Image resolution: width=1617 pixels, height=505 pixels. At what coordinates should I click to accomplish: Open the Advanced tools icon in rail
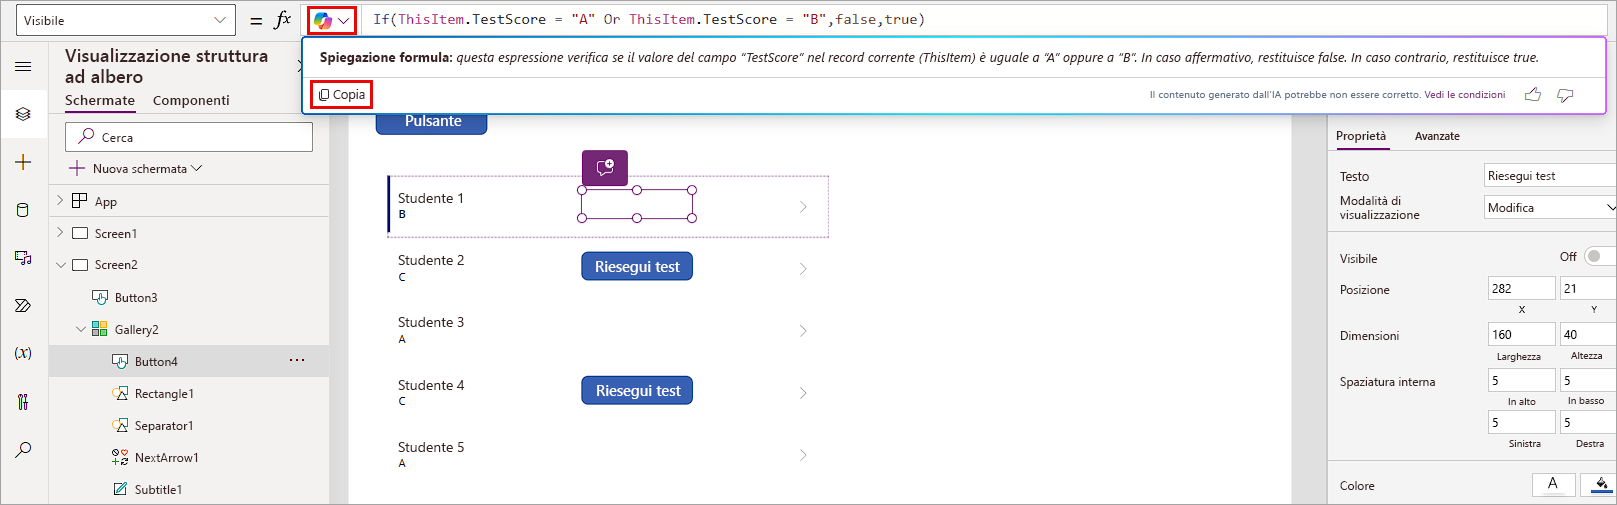click(x=23, y=402)
